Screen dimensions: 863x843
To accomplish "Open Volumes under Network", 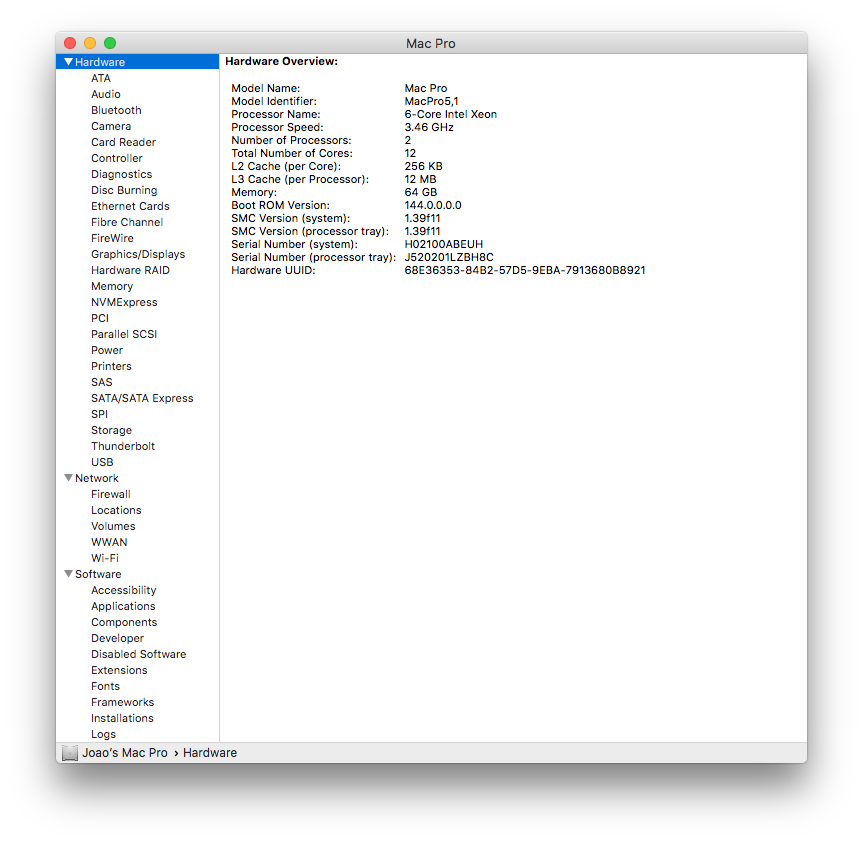I will 113,525.
